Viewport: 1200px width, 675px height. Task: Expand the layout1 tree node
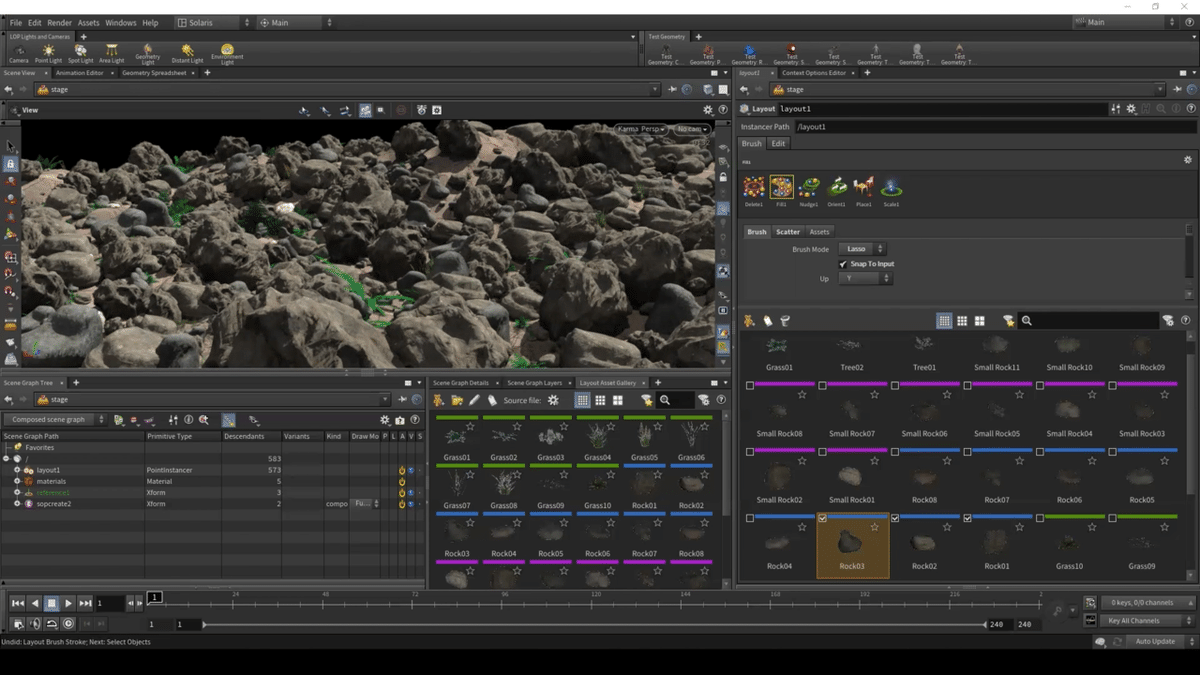(x=17, y=470)
